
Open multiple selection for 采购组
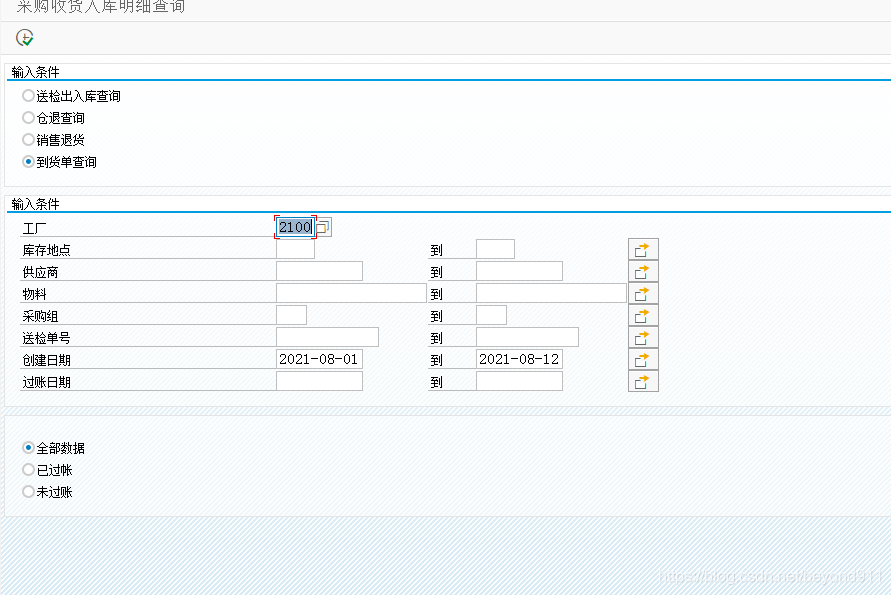[x=643, y=314]
